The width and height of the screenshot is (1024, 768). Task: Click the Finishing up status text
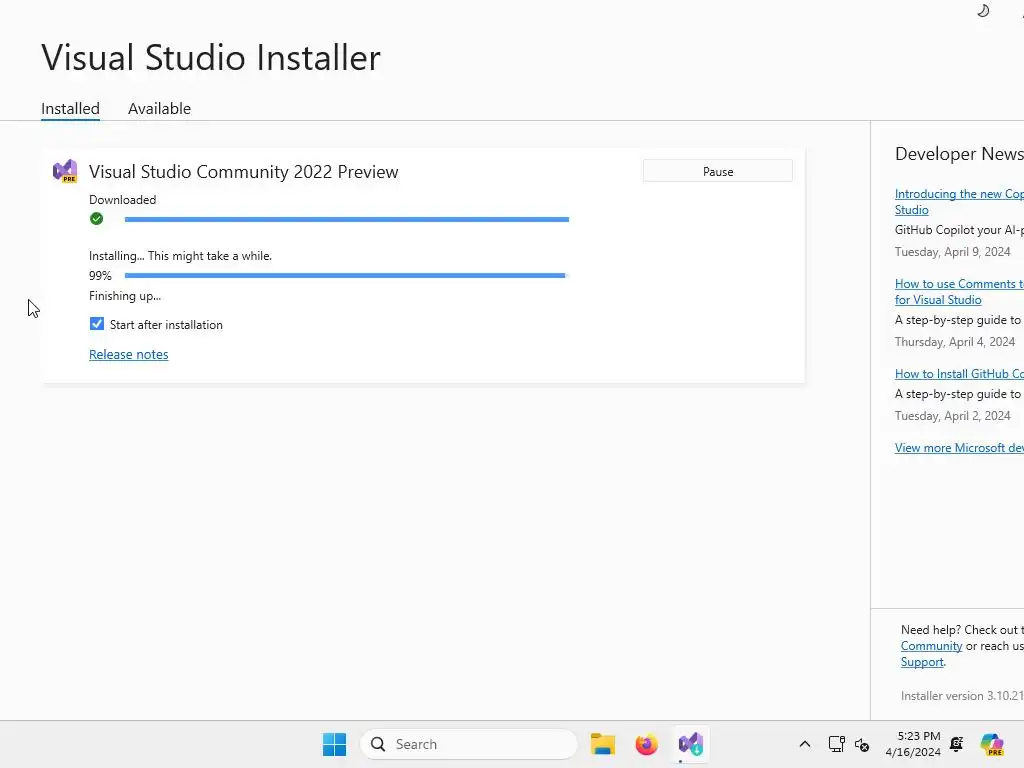tap(125, 296)
